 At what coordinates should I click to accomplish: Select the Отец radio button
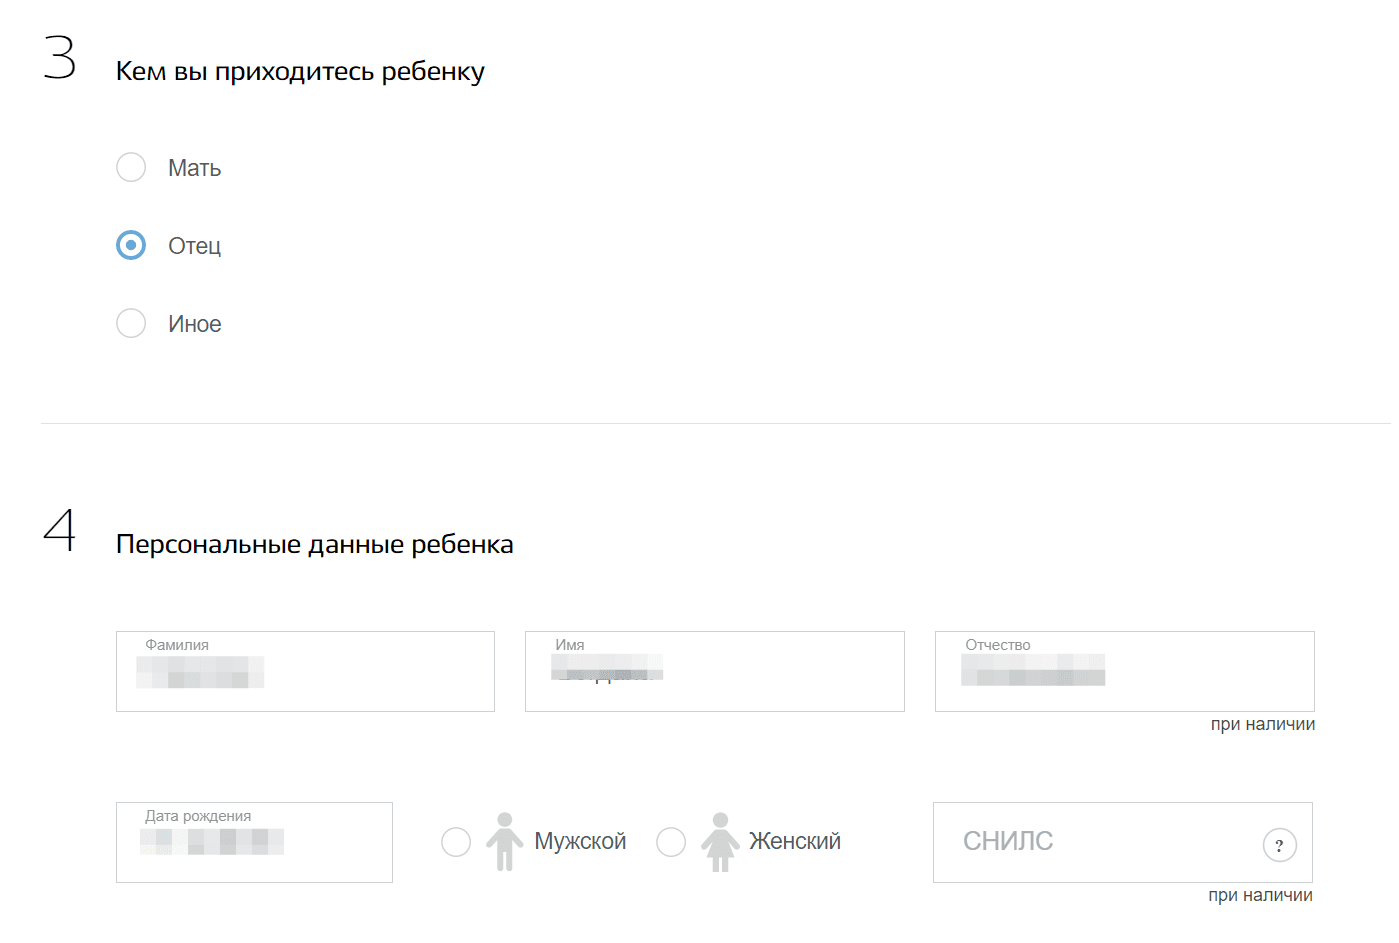click(131, 245)
